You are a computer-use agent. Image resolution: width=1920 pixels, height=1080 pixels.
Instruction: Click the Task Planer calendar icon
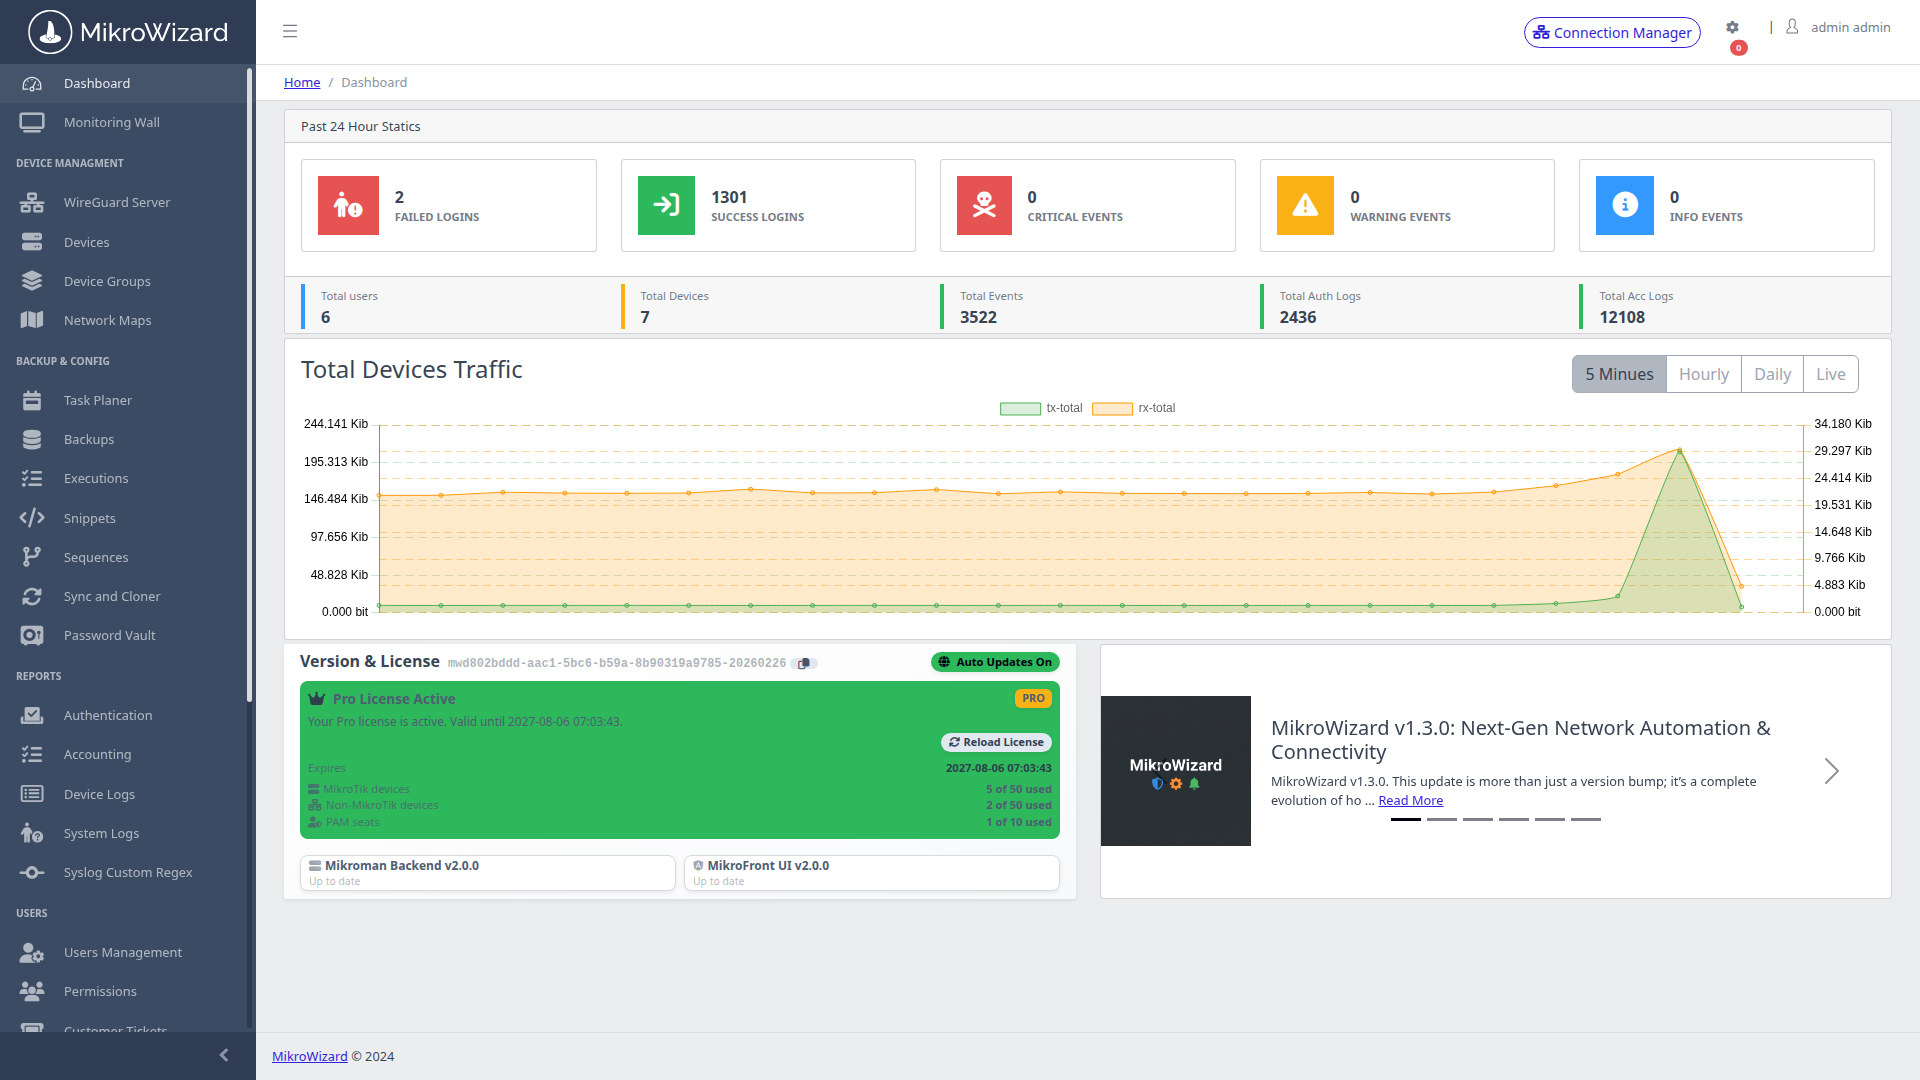point(32,400)
